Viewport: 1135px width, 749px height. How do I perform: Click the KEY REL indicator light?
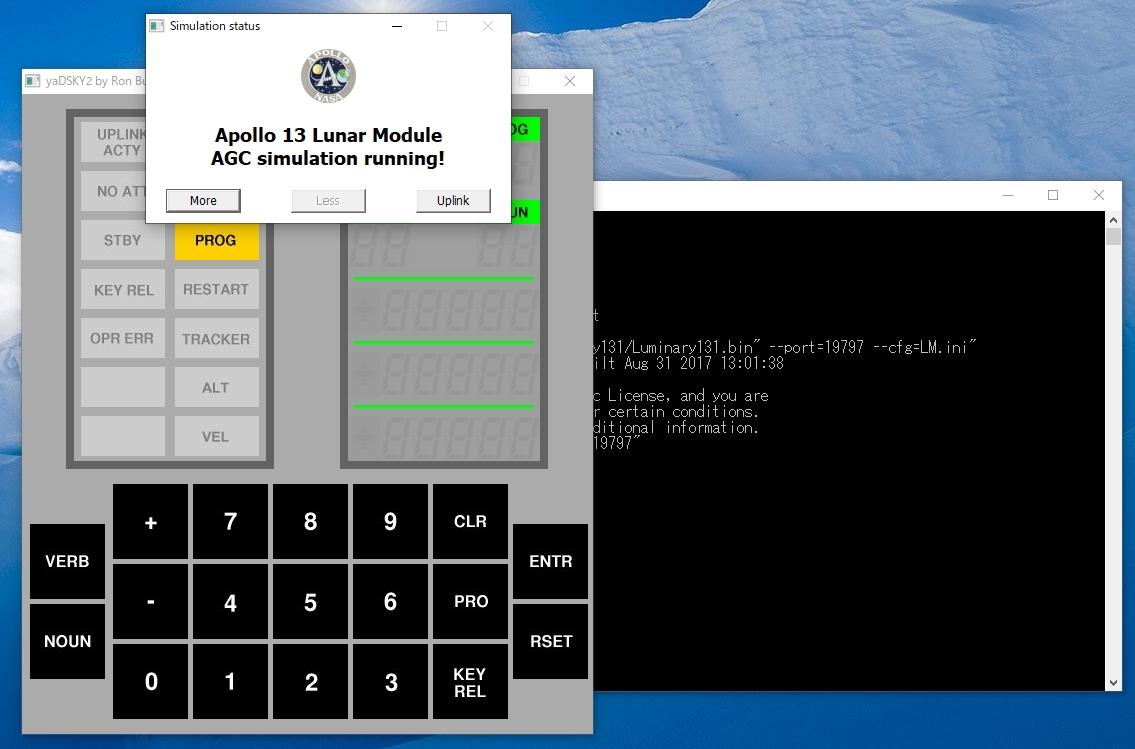coord(122,289)
